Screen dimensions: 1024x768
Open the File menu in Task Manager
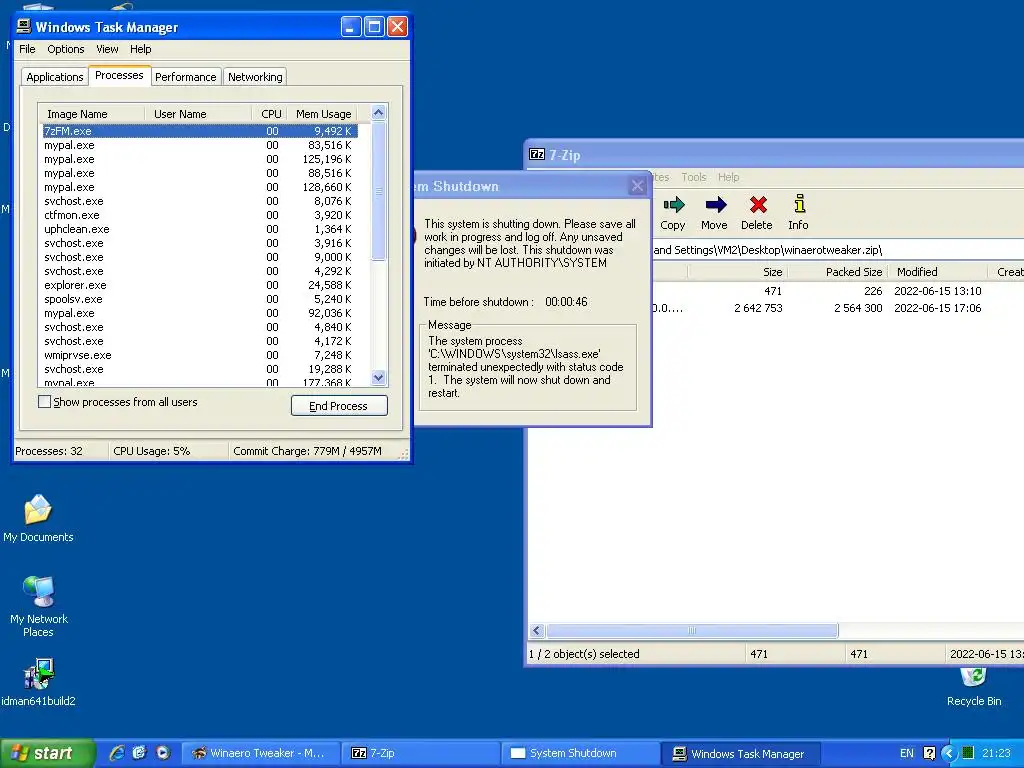coord(27,49)
